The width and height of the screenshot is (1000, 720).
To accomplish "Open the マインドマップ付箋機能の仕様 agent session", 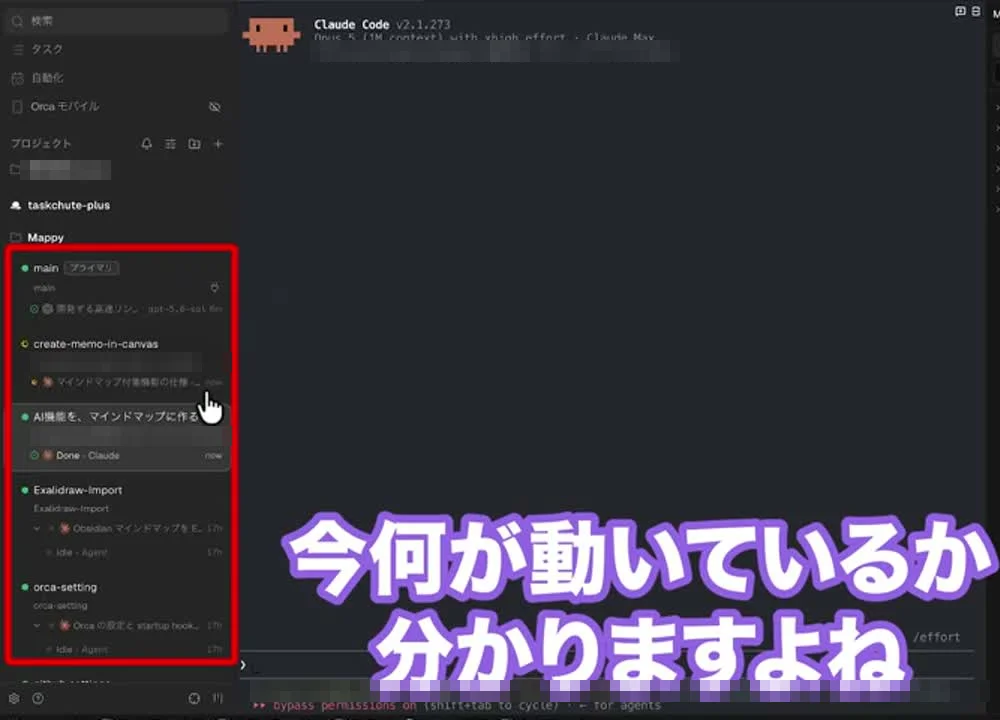I will tap(126, 382).
